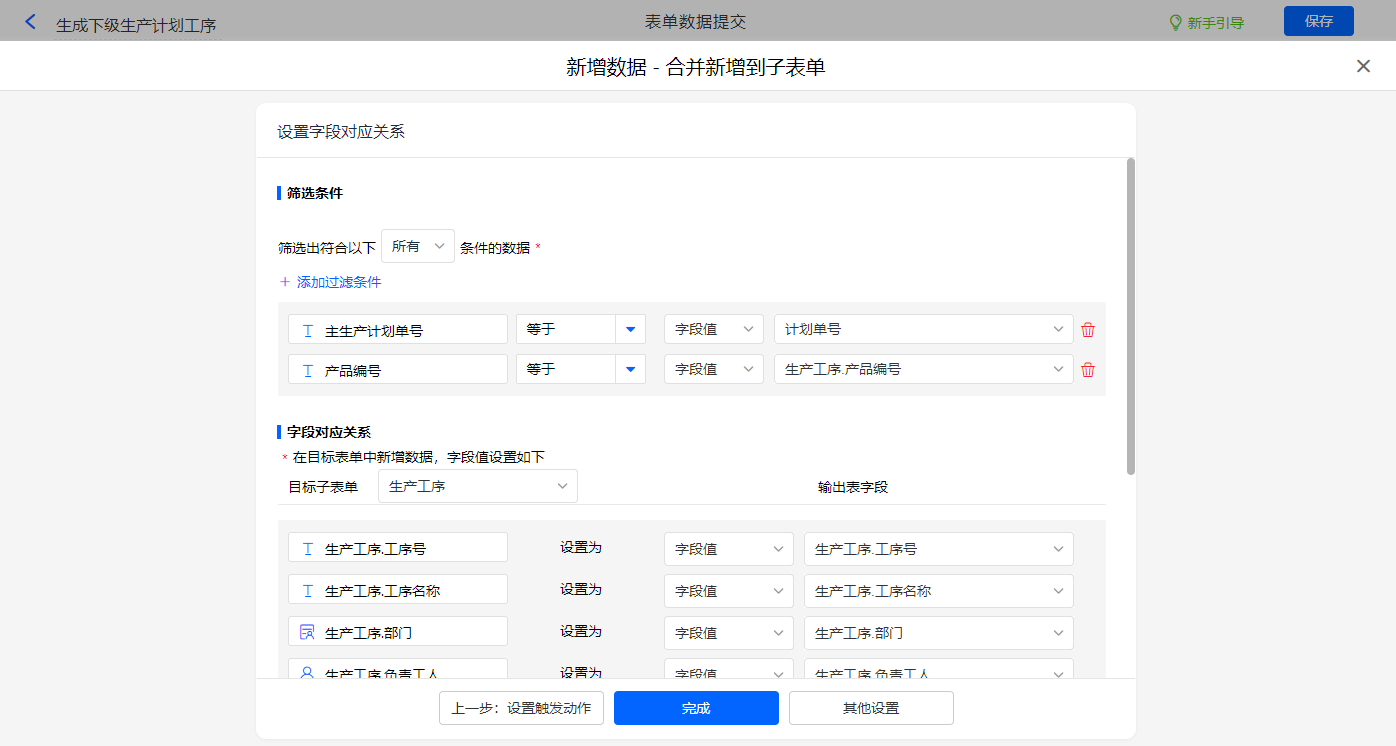Open blue arrow dropdown for 主生产计划单号 operator
This screenshot has height=746, width=1396.
[x=630, y=330]
